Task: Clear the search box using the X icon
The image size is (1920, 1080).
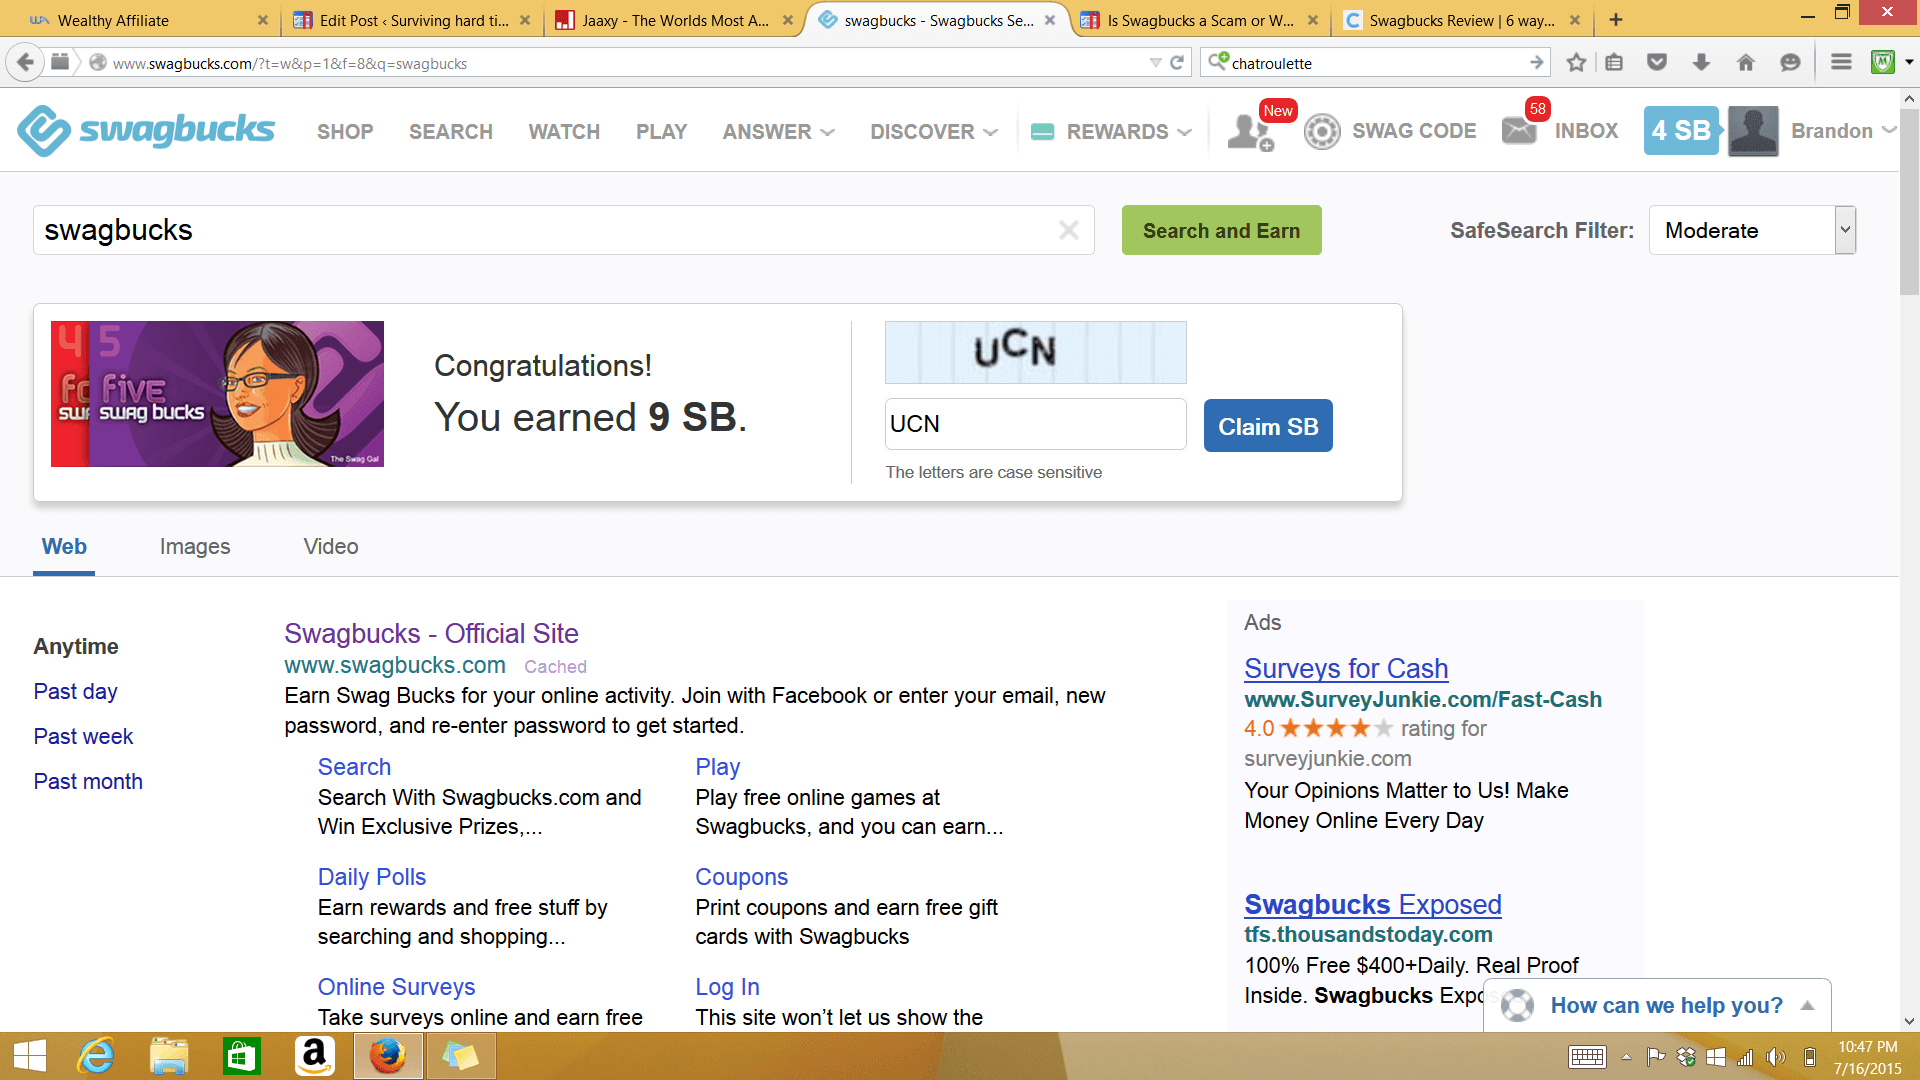Action: coord(1068,230)
